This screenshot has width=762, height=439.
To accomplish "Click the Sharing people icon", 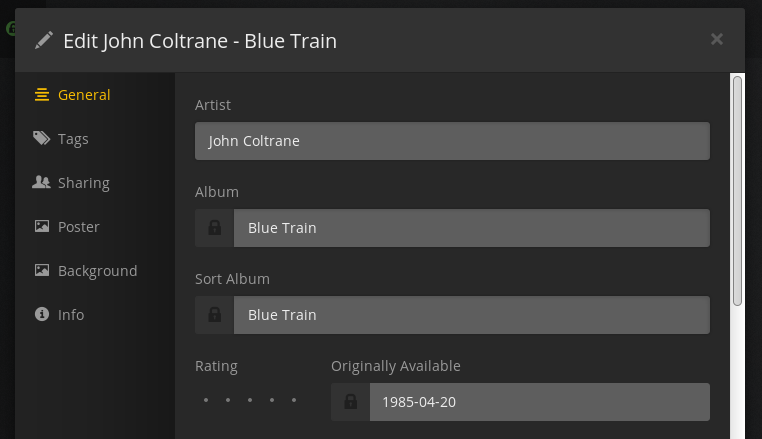I will (x=42, y=183).
